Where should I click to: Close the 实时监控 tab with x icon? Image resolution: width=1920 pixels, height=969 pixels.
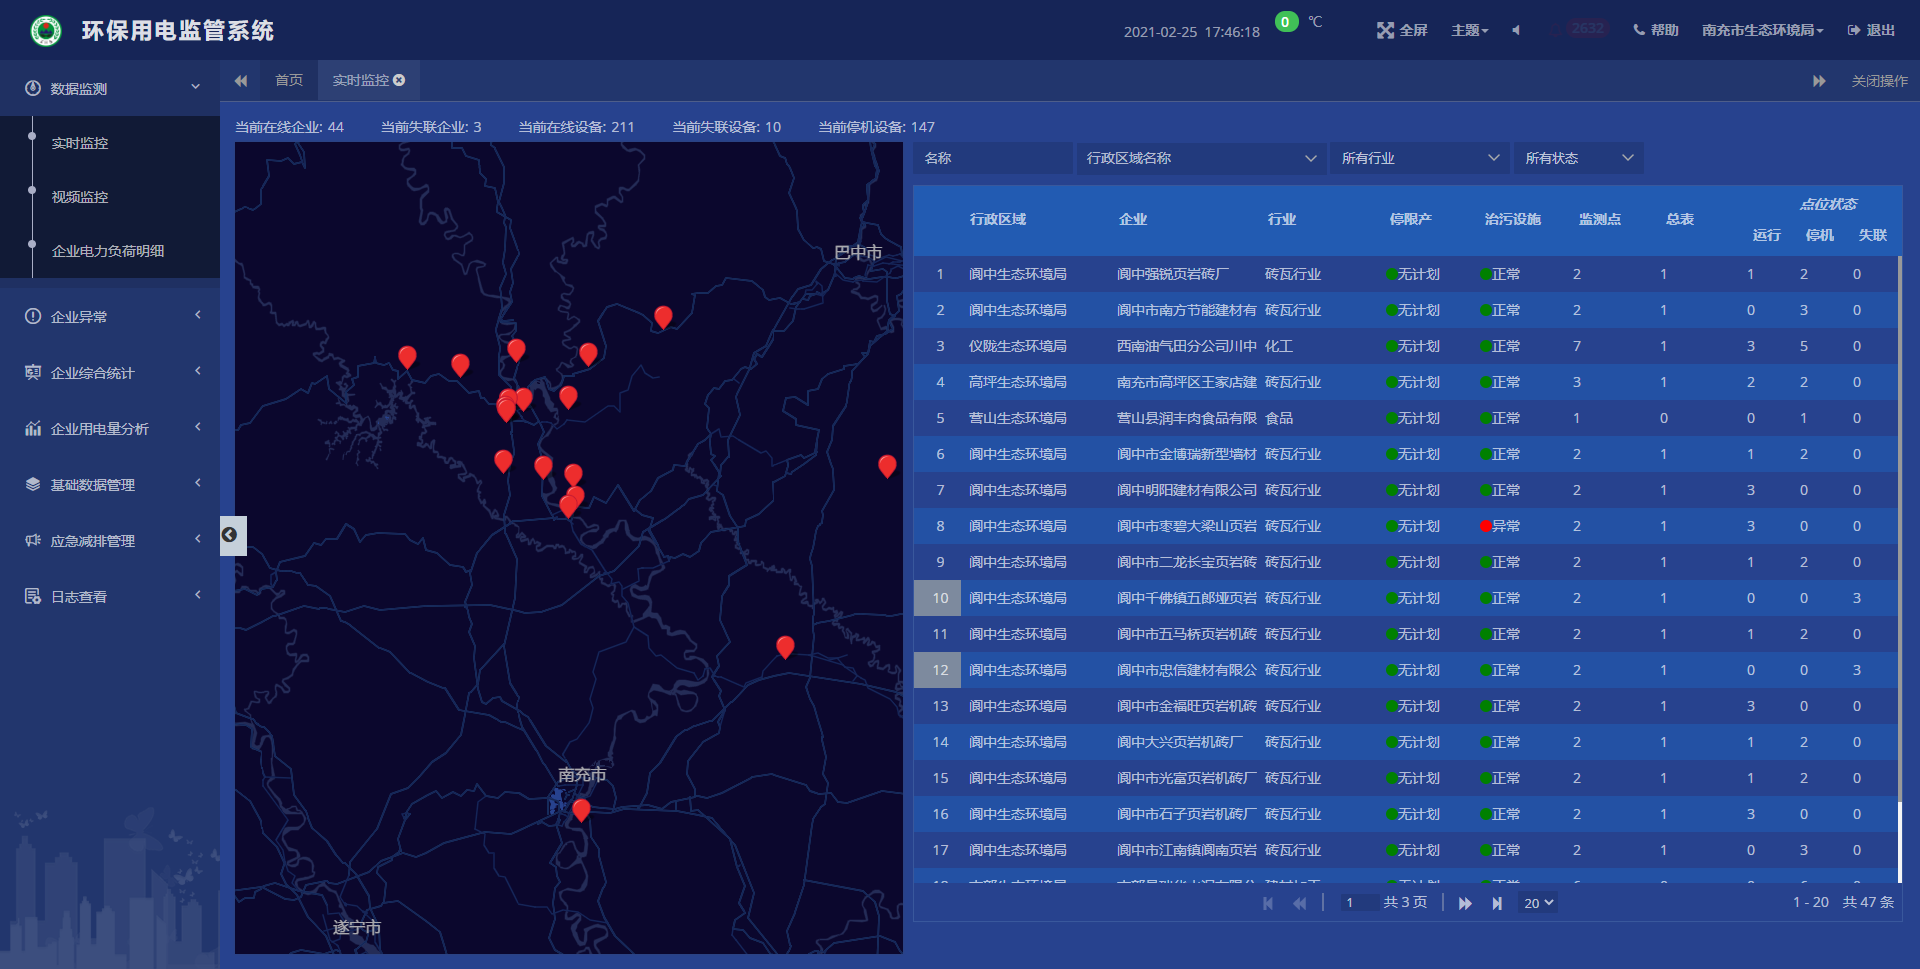click(399, 80)
